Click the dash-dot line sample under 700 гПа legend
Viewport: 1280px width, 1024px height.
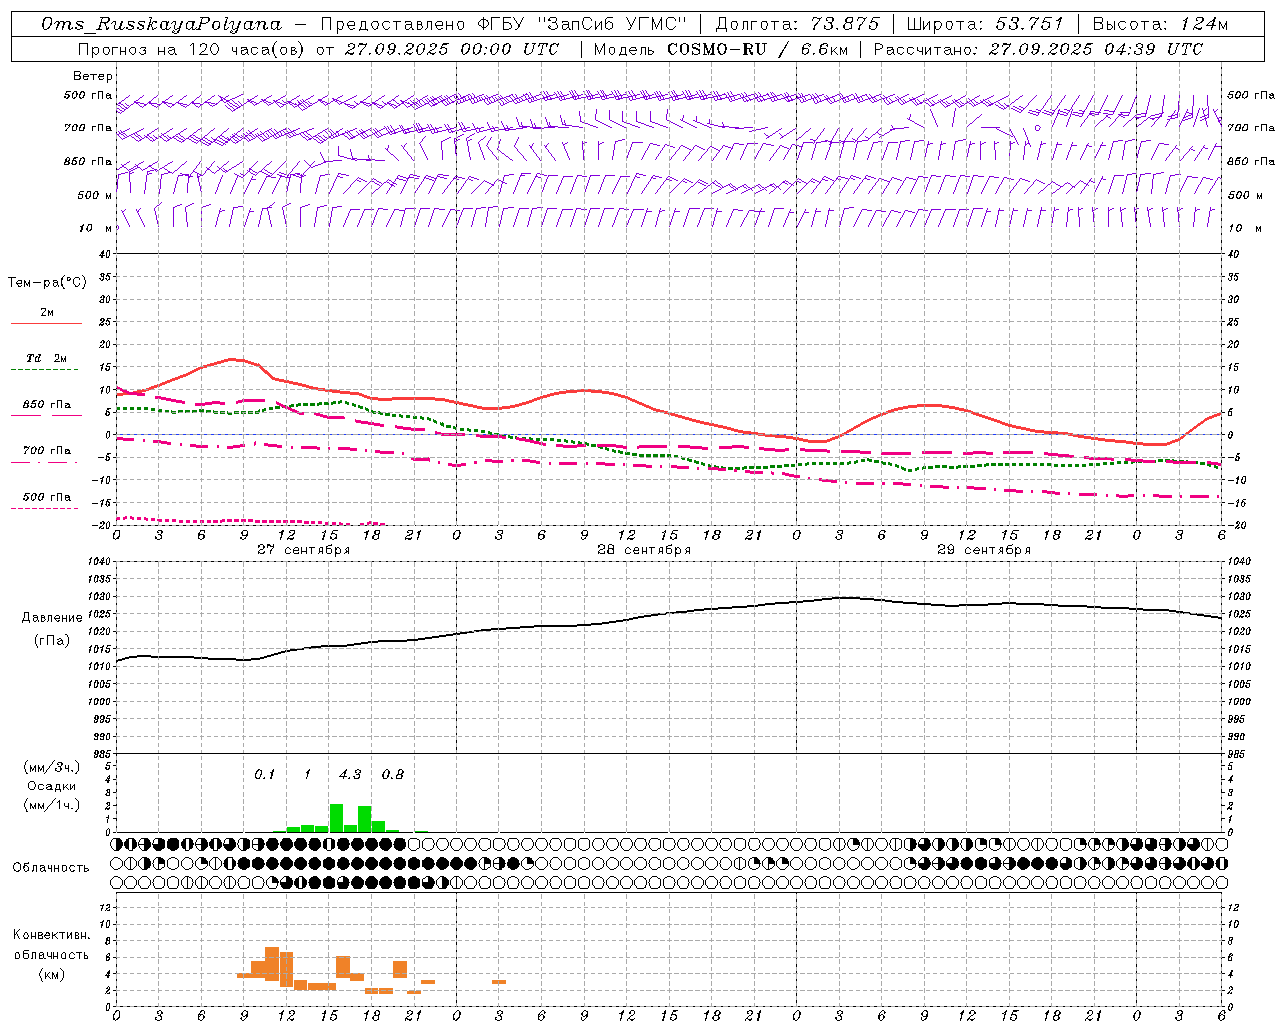pos(46,462)
